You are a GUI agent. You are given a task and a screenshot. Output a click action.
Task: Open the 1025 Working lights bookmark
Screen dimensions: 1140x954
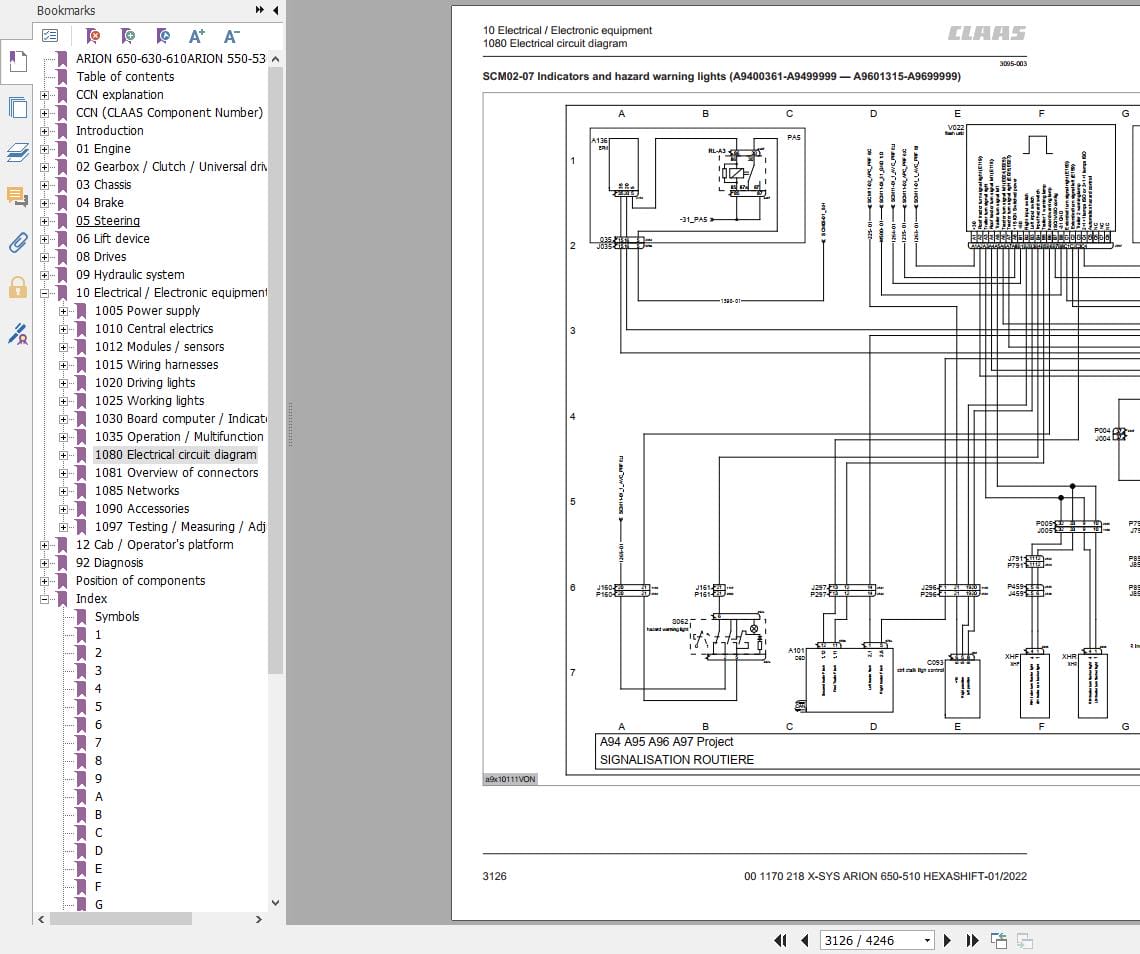tap(149, 401)
